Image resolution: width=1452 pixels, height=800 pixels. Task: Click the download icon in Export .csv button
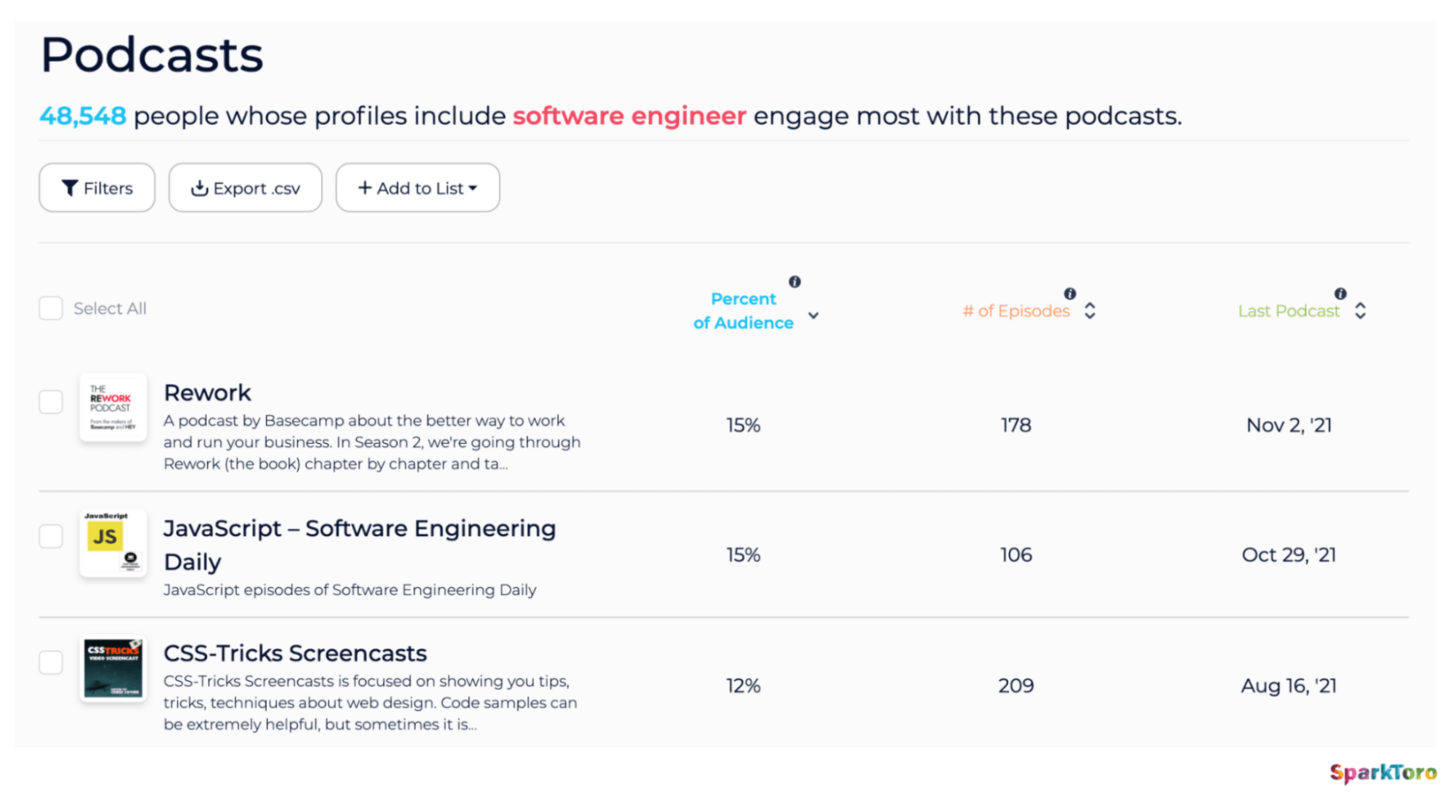tap(199, 187)
